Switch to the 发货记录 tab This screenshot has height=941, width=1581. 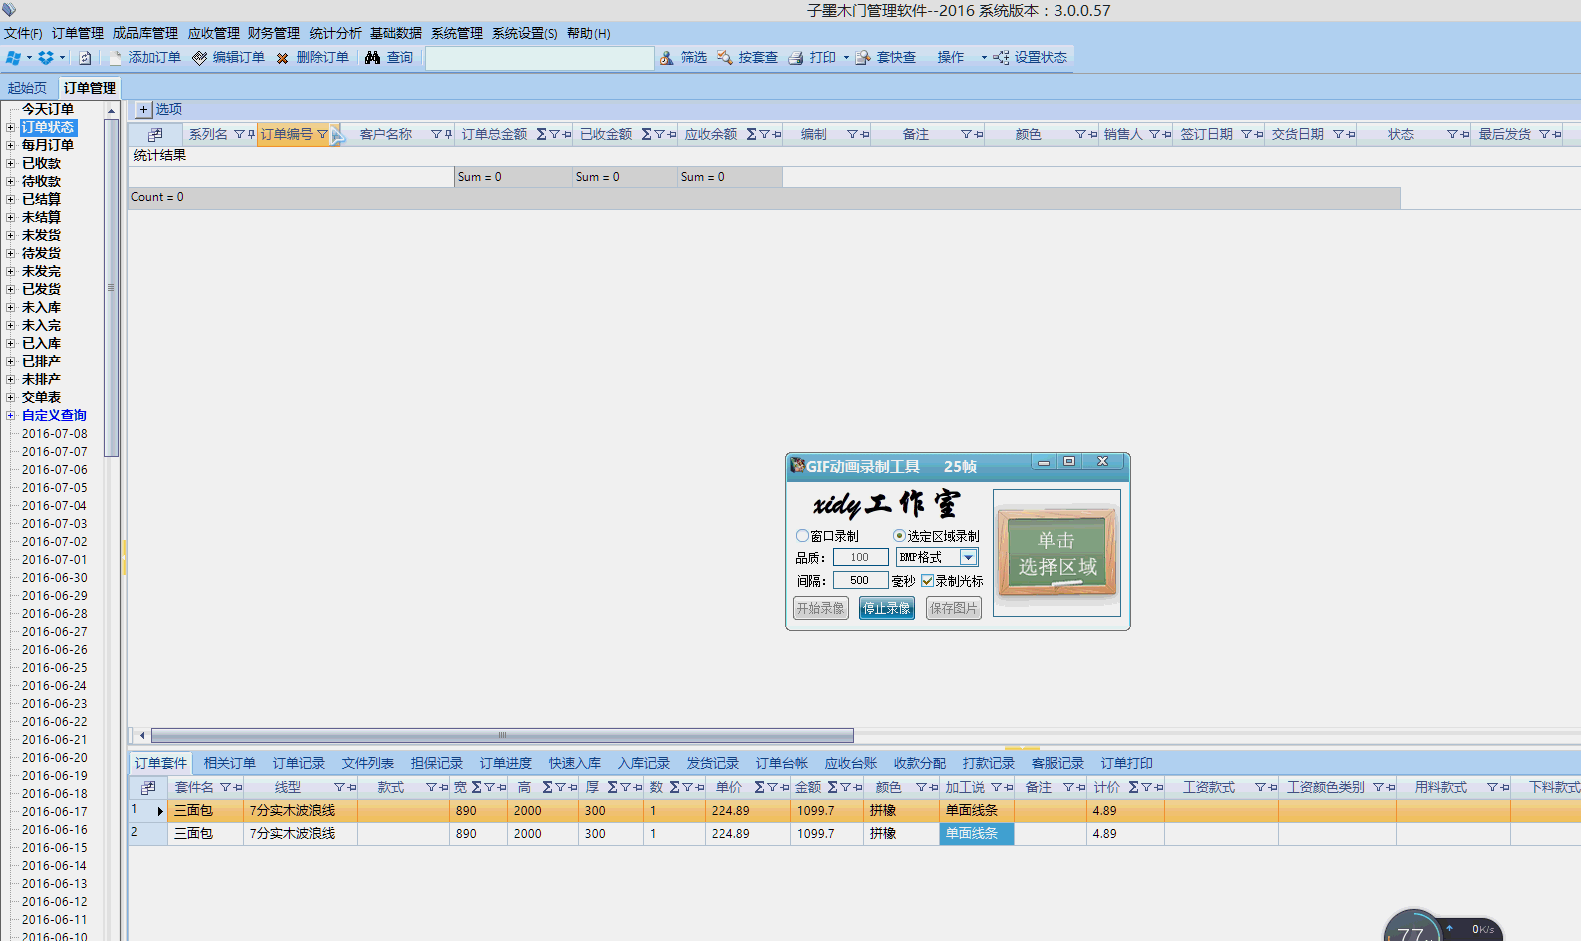click(712, 763)
